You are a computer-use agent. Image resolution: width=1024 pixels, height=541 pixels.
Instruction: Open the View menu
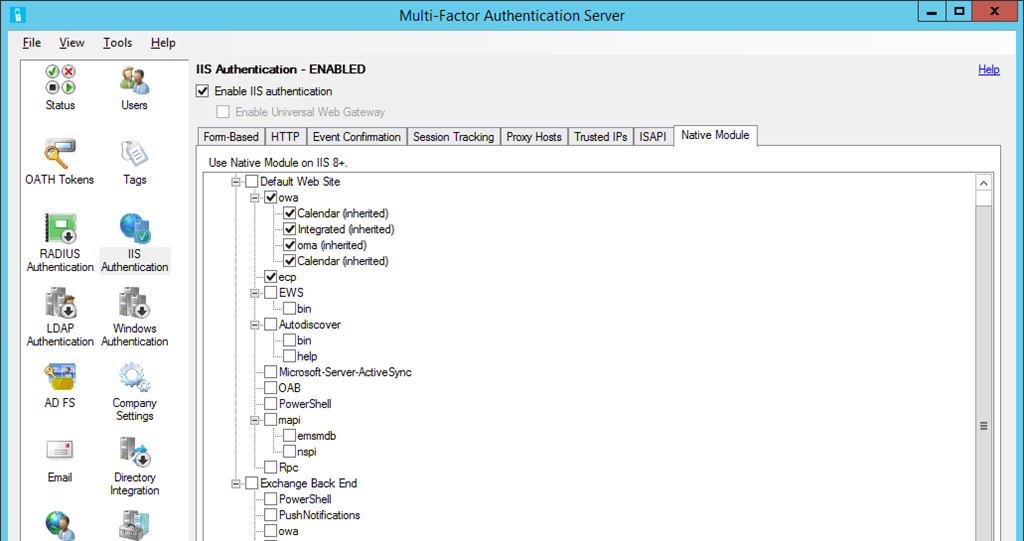click(71, 42)
